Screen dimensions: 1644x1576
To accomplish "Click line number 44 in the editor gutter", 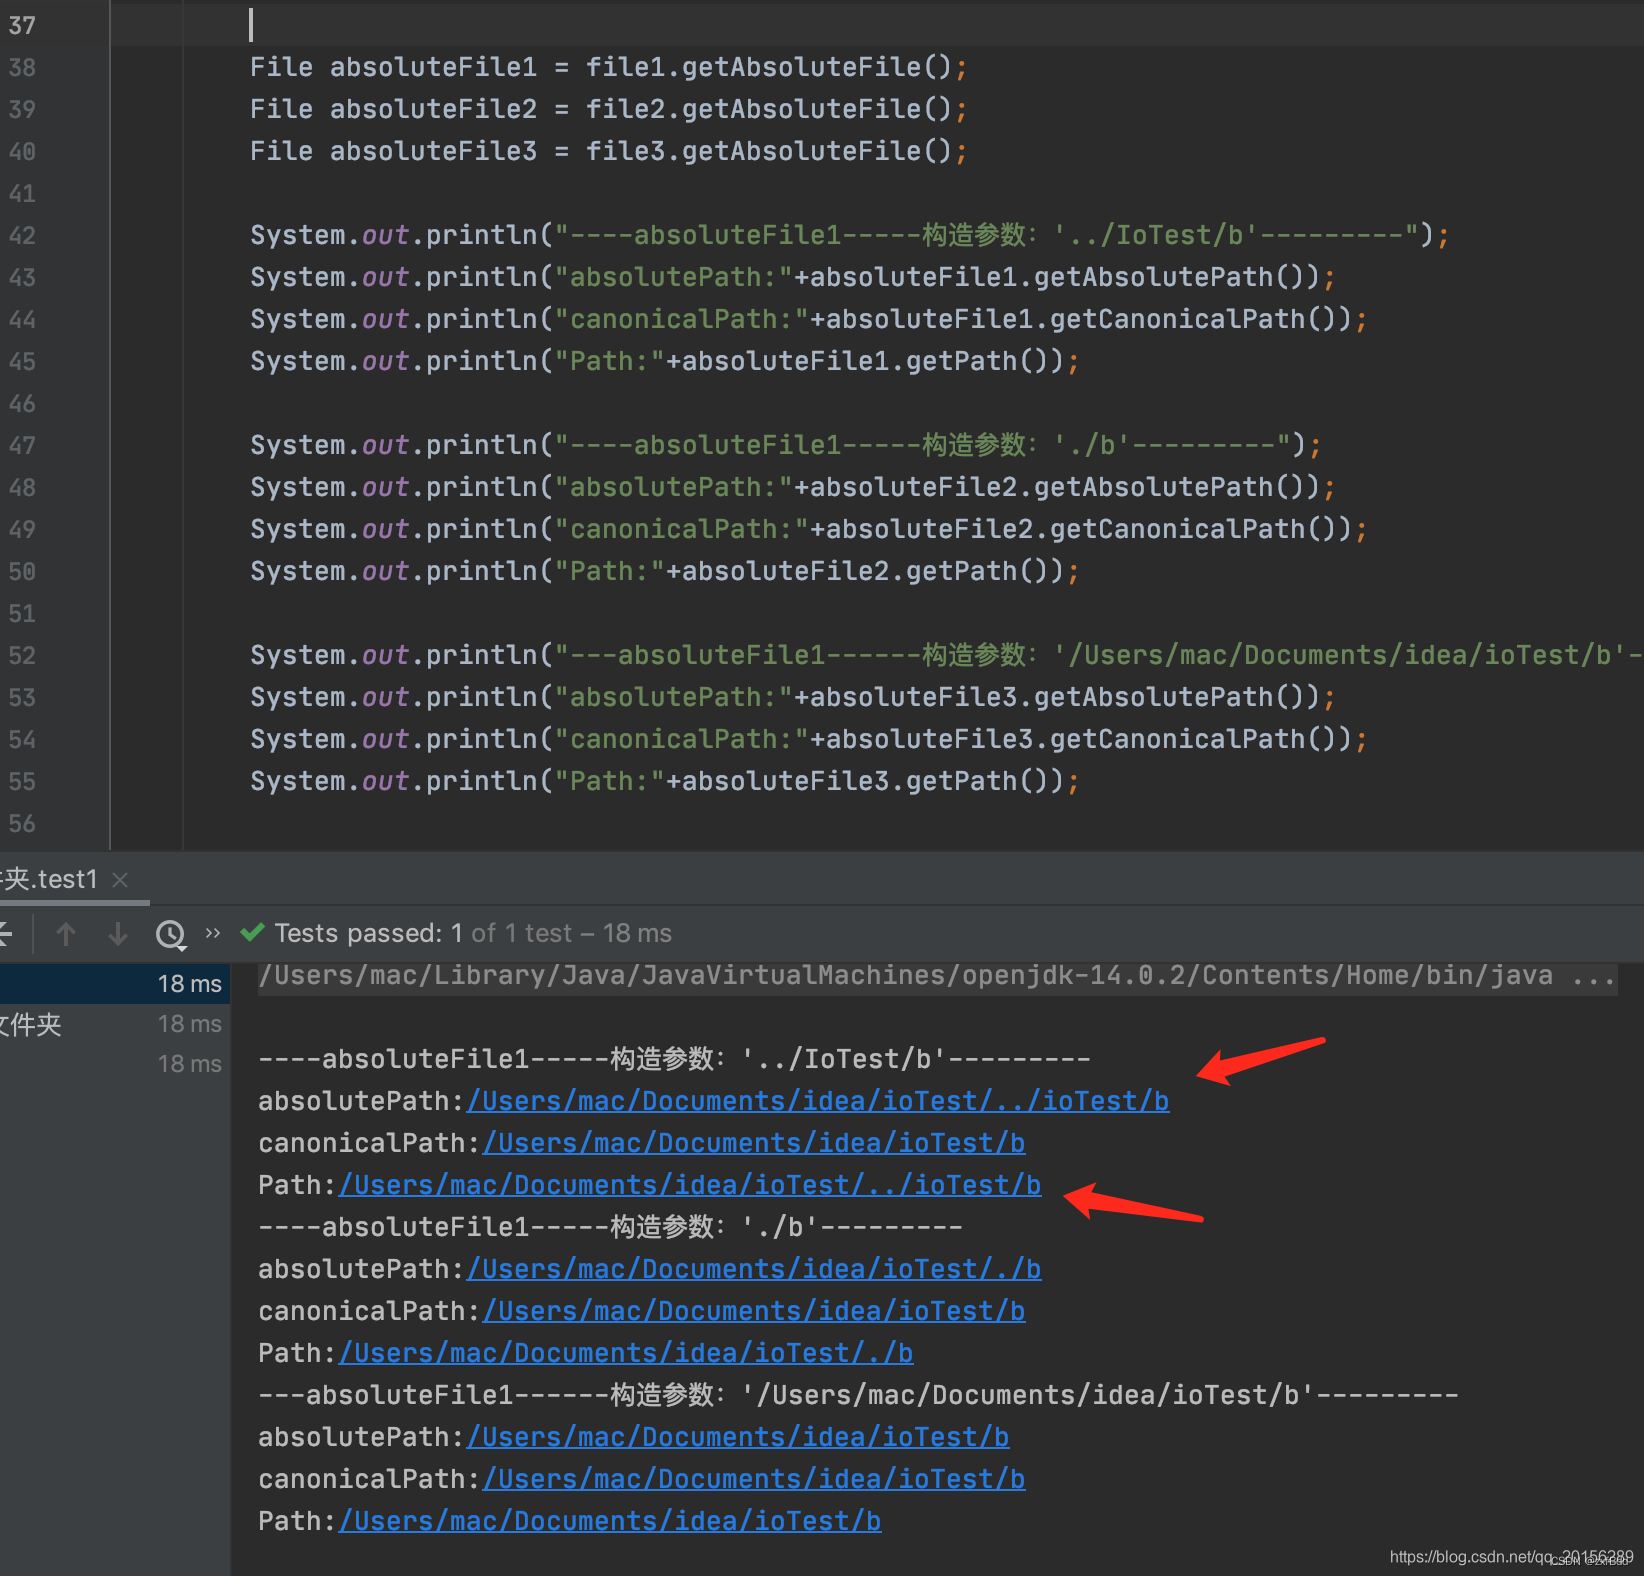I will coord(22,319).
